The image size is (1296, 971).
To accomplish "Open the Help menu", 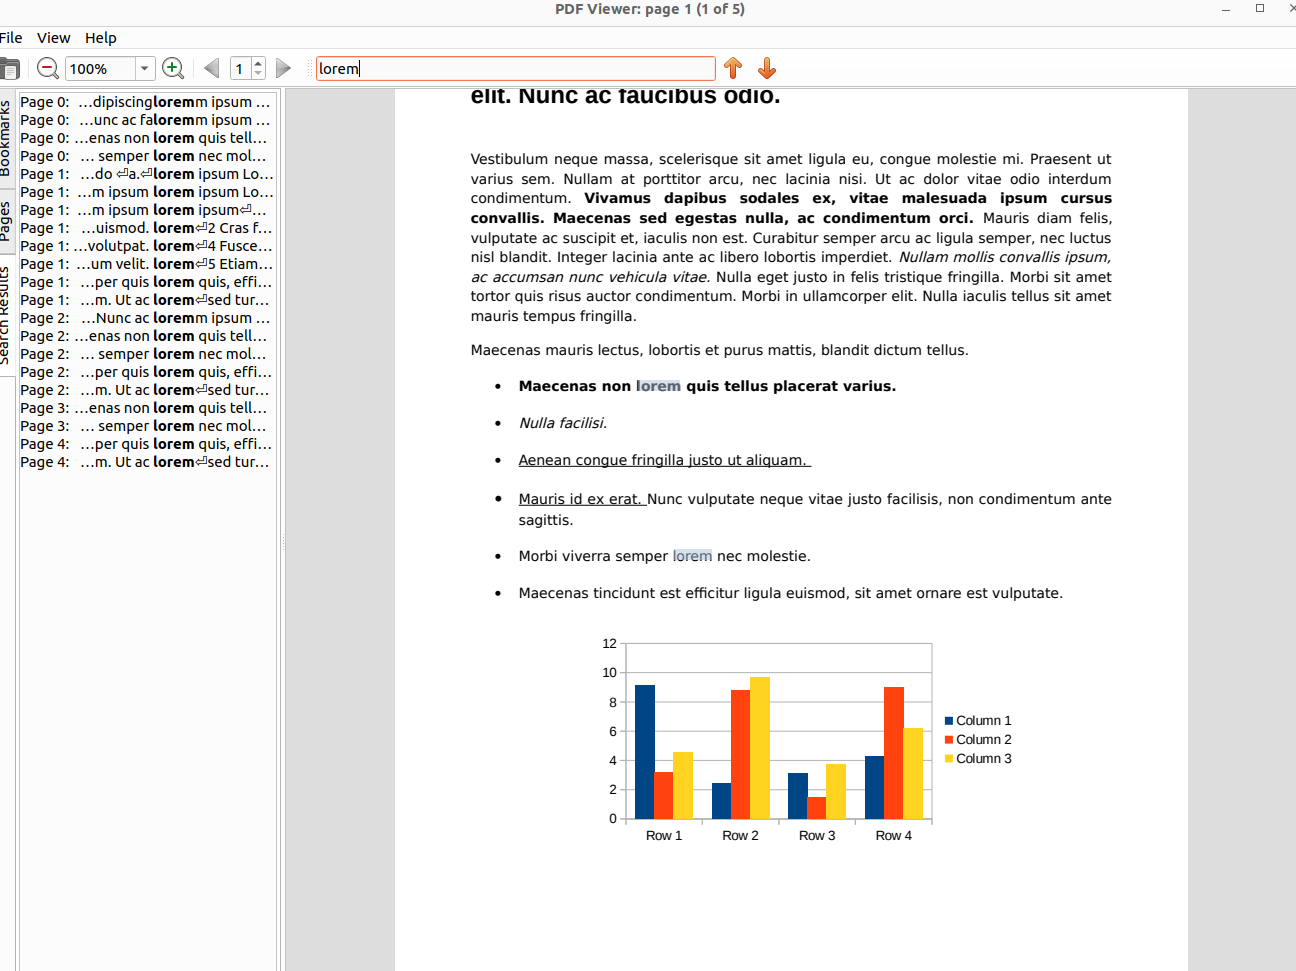I will [100, 38].
